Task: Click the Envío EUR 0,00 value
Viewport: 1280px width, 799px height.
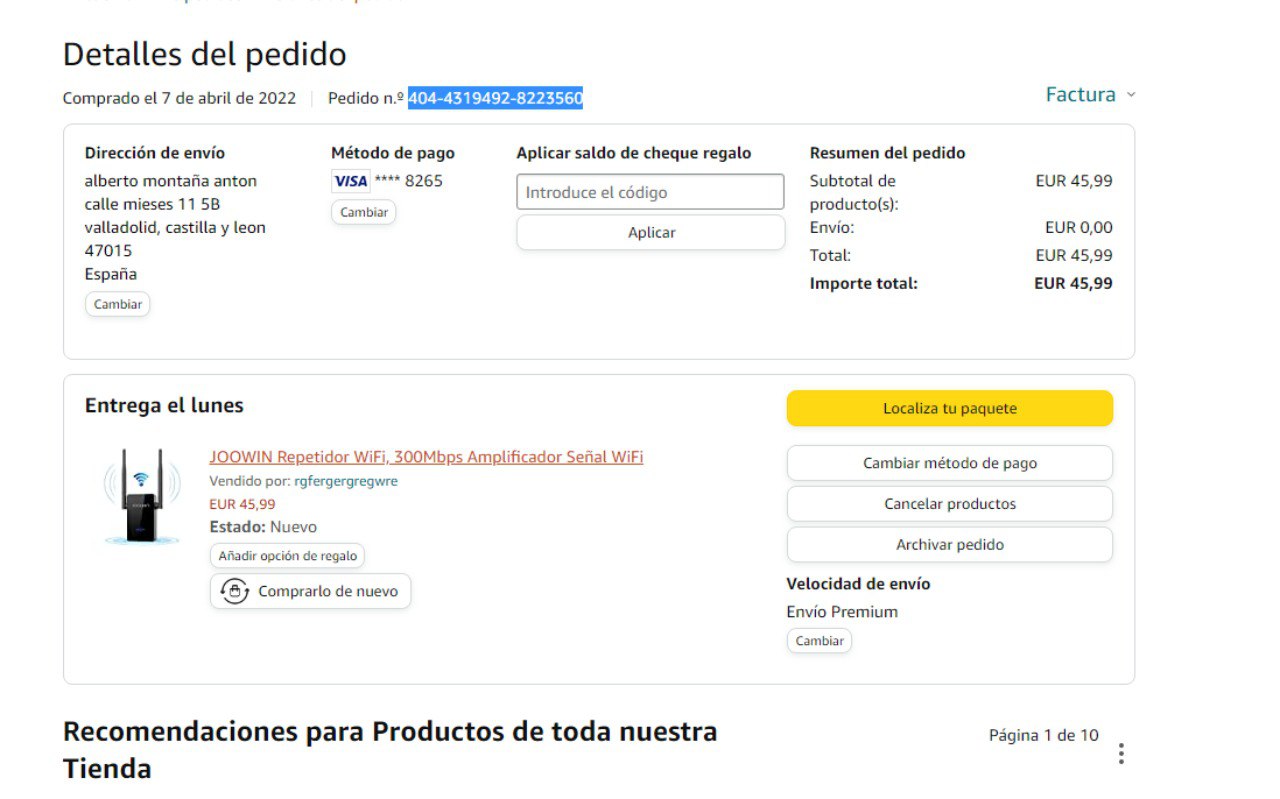Action: pyautogui.click(x=1079, y=227)
